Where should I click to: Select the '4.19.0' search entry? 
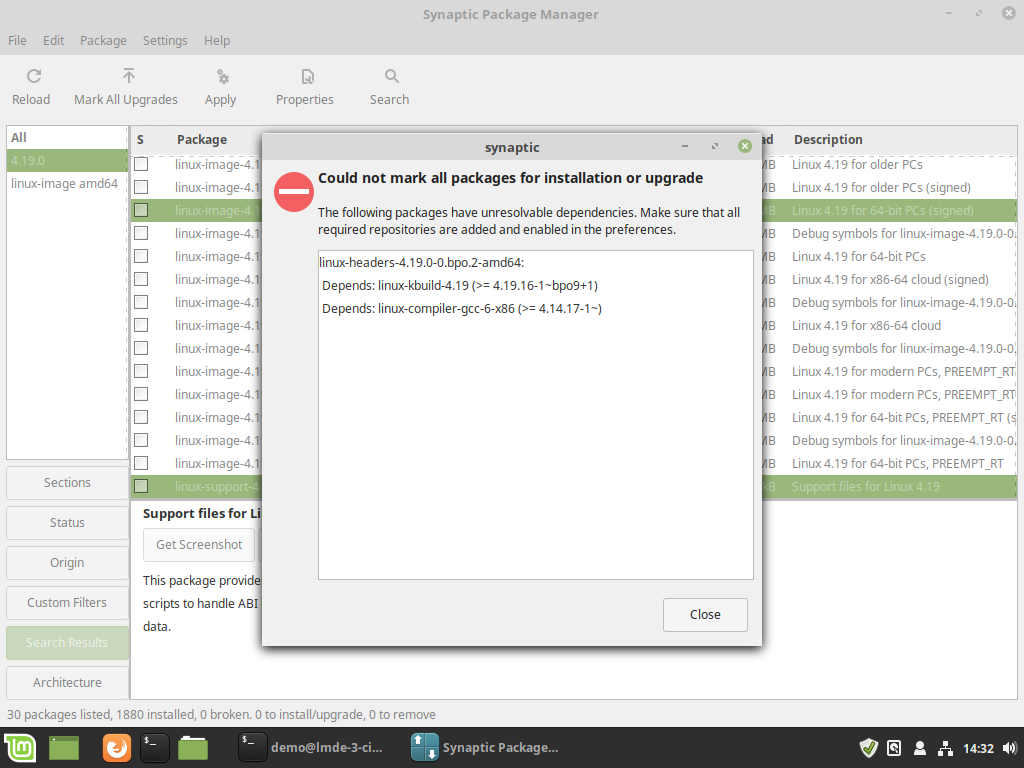[x=67, y=161]
